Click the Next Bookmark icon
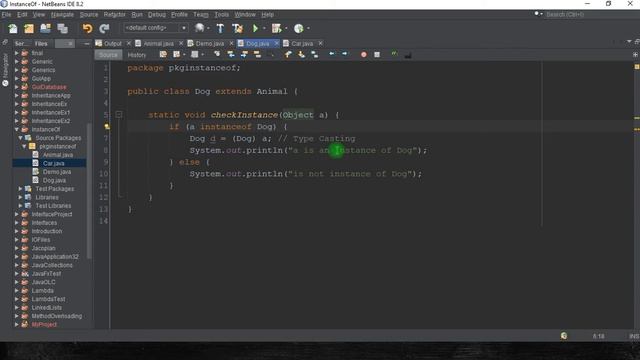Viewport: 640px width, 360px height. click(x=301, y=54)
